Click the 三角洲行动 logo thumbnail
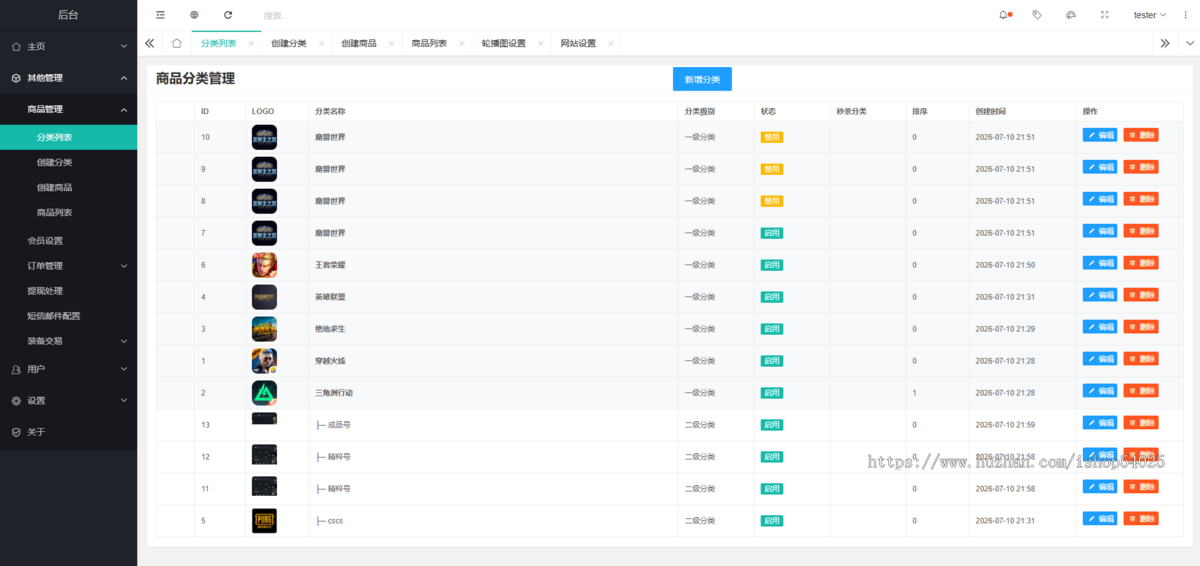The image size is (1200, 566). 264,393
